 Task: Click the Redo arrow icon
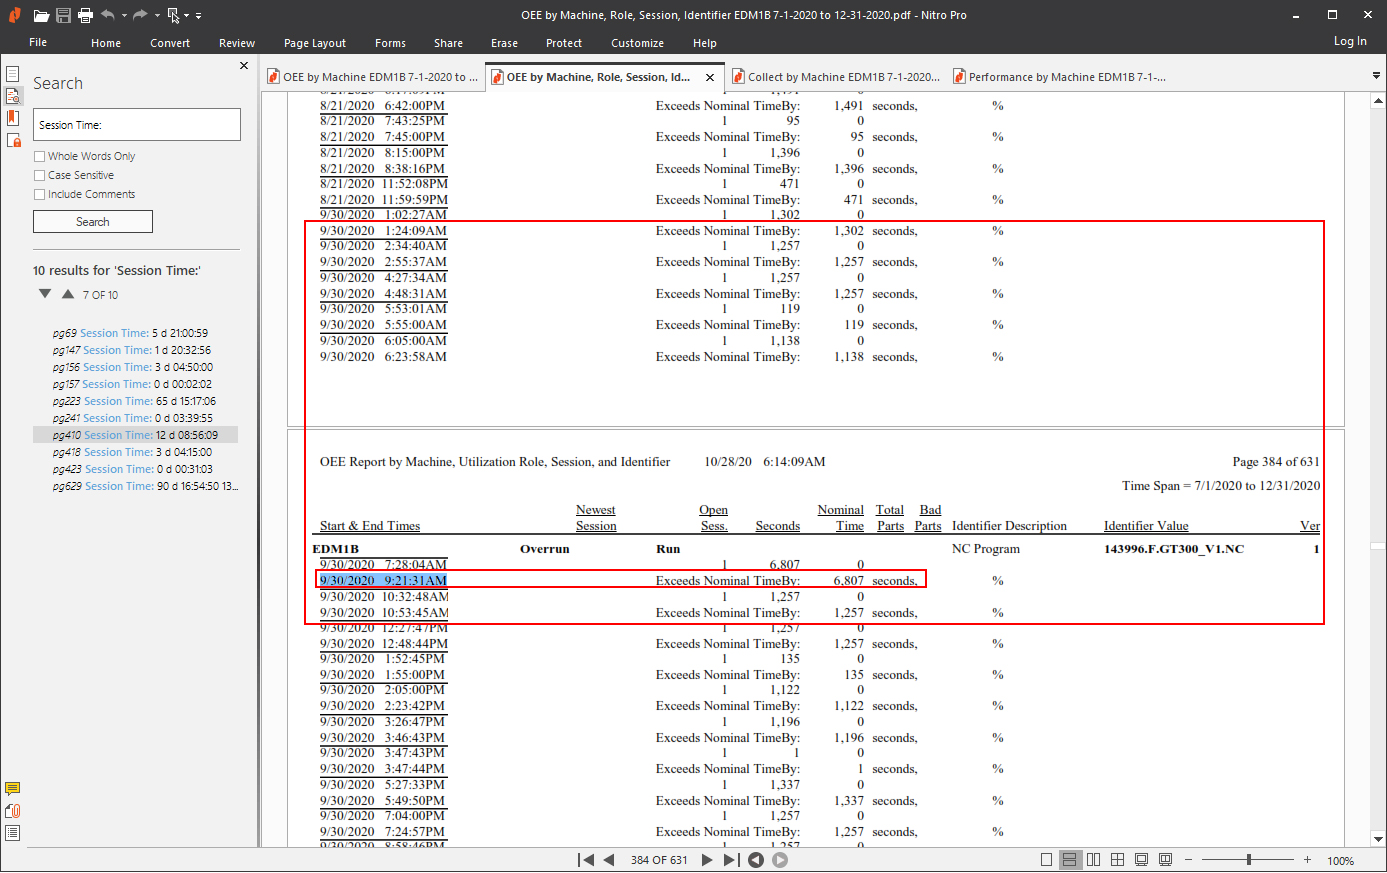(140, 15)
